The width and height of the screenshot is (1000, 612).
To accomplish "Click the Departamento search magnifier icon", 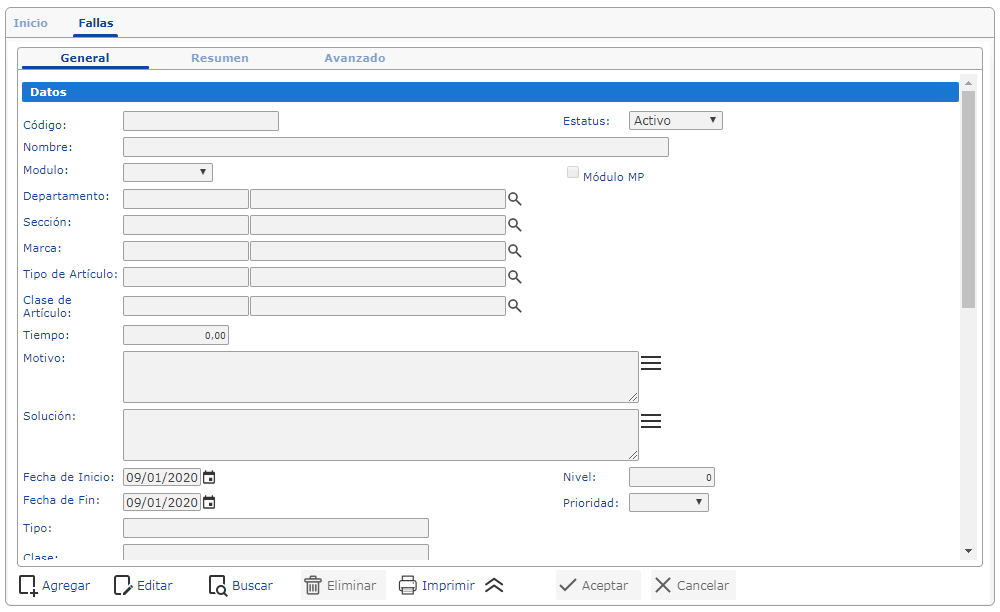I will 515,199.
